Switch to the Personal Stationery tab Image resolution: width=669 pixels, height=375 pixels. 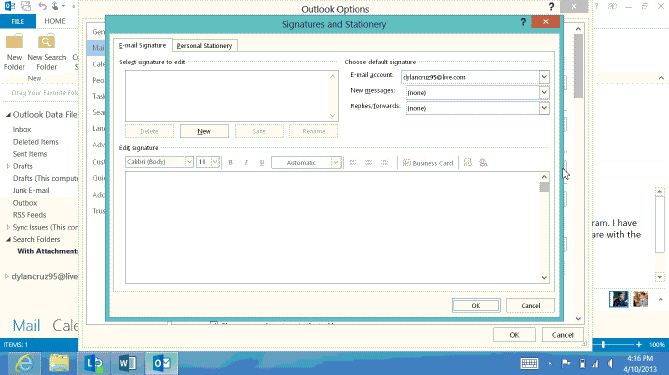click(x=204, y=46)
